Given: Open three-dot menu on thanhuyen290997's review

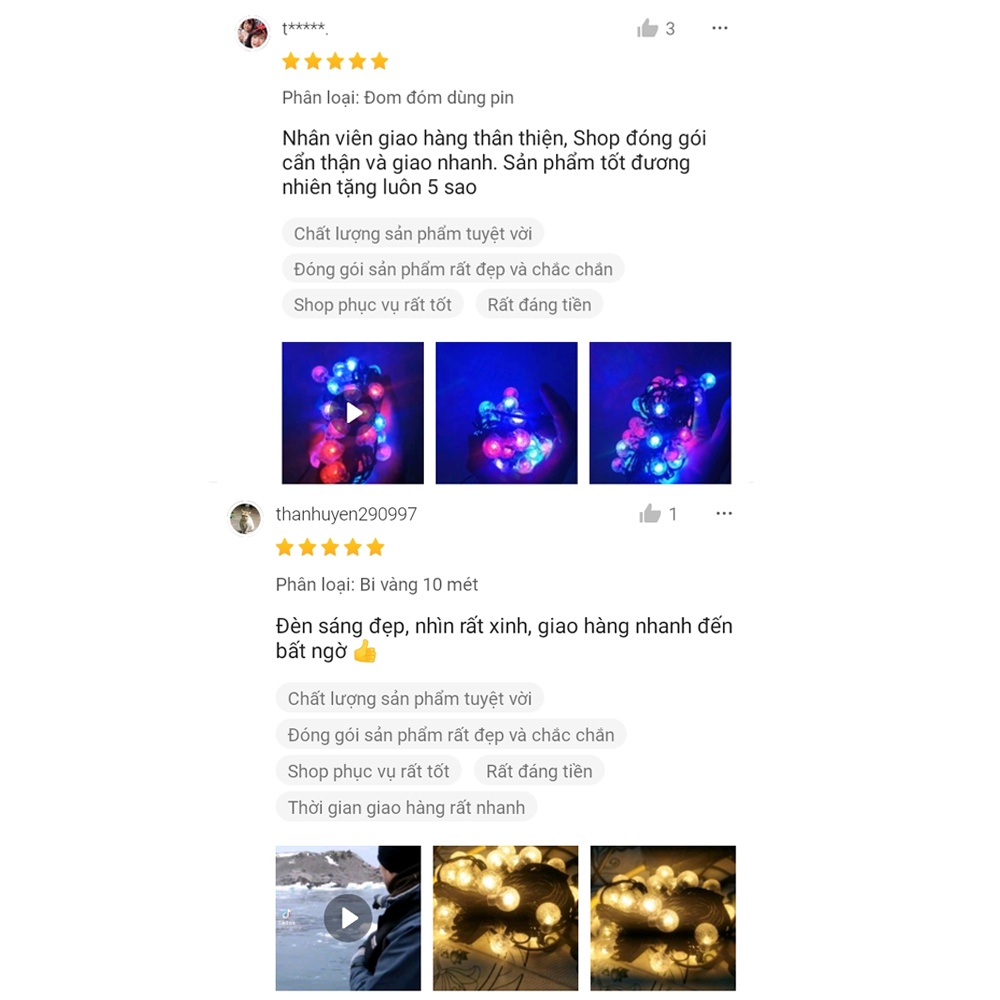Looking at the screenshot, I should (723, 513).
